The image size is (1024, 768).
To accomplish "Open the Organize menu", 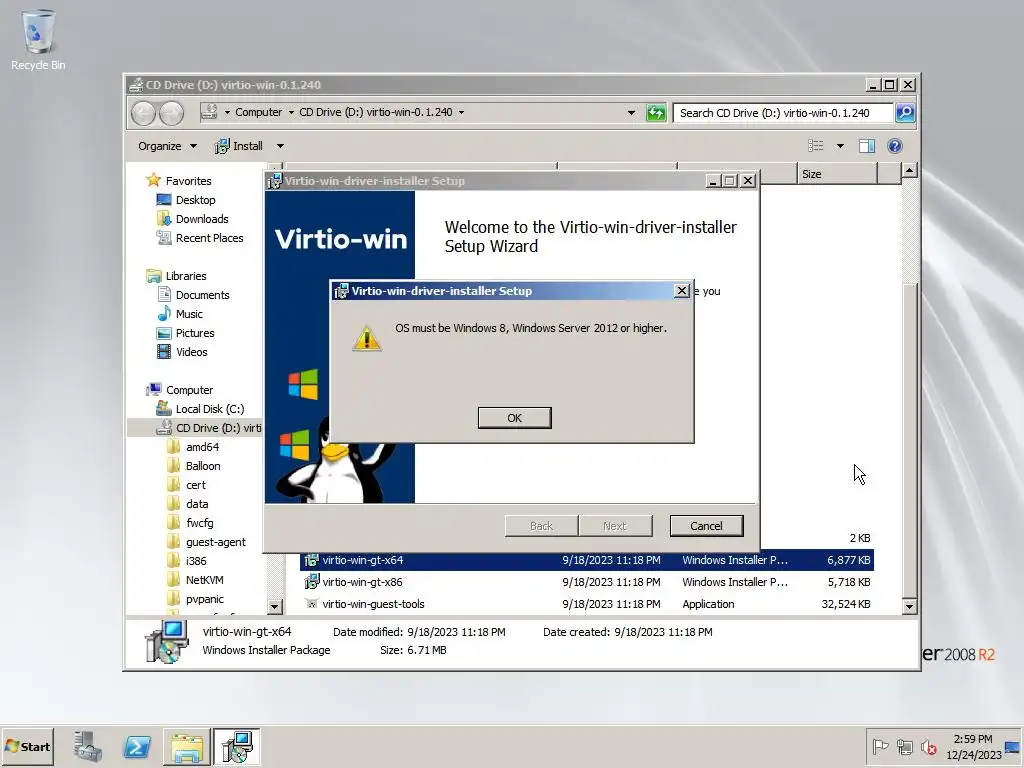I will [167, 146].
